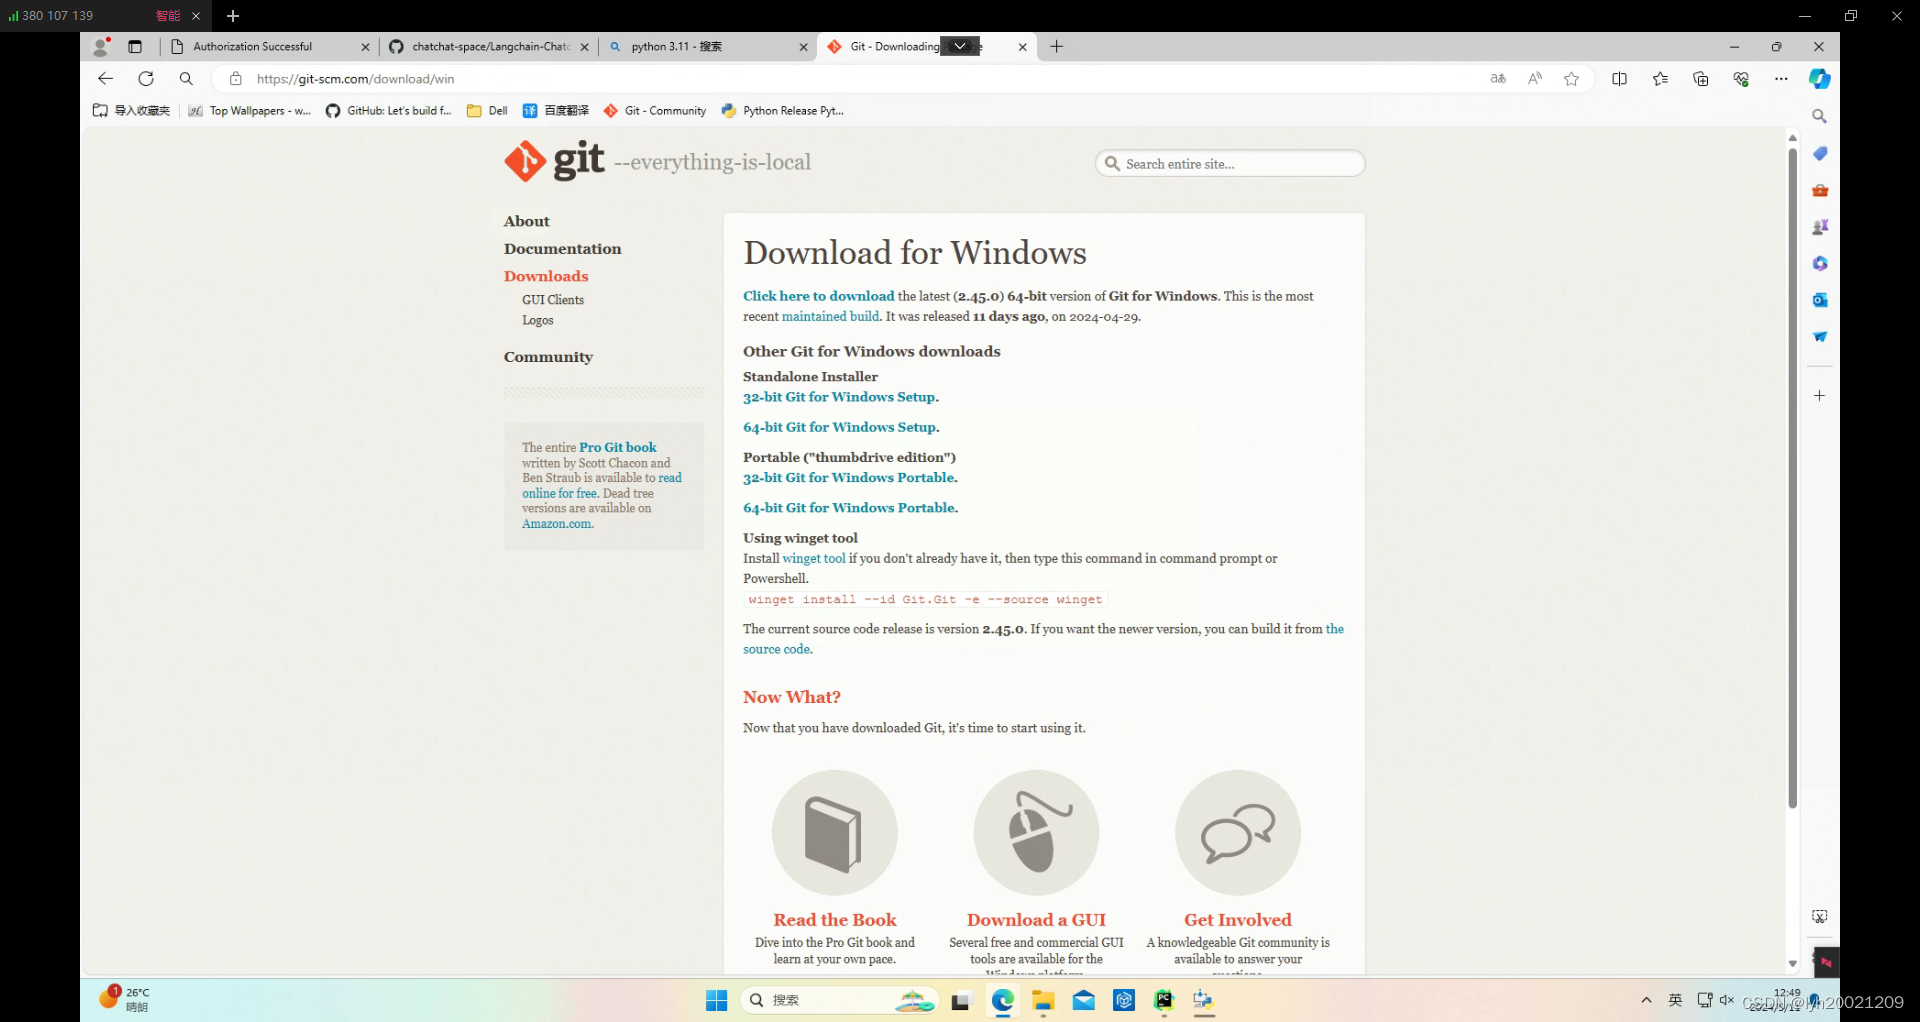Click the git logo in the page header
1920x1022 pixels.
(555, 161)
